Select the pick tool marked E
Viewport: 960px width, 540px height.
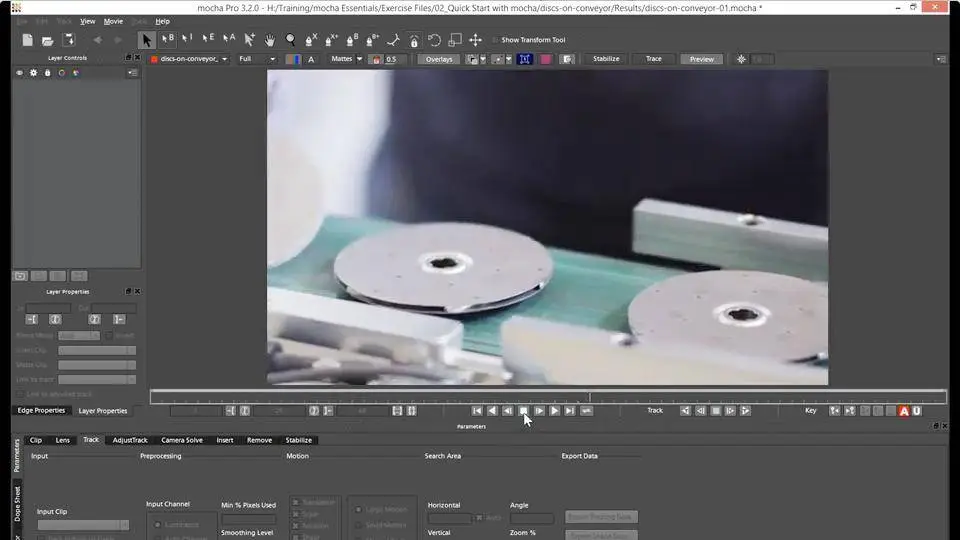(208, 40)
